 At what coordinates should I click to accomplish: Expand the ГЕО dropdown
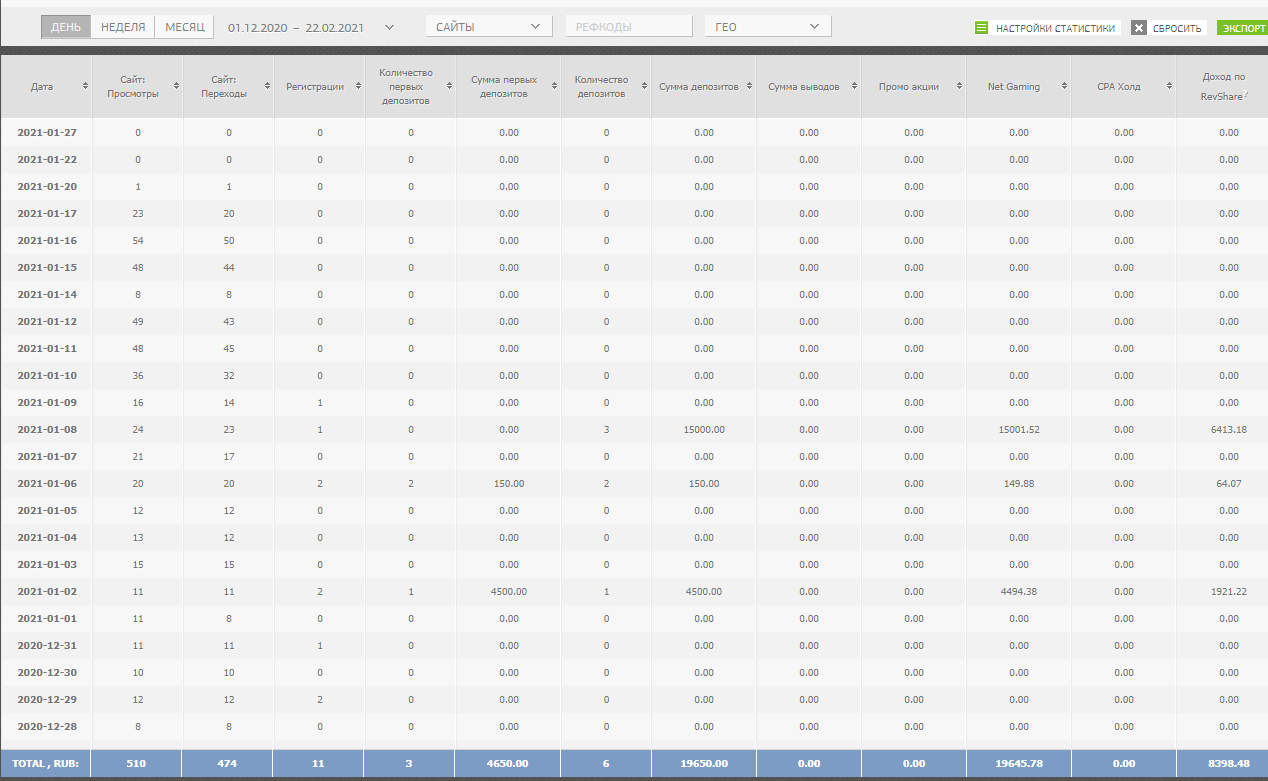pyautogui.click(x=767, y=27)
